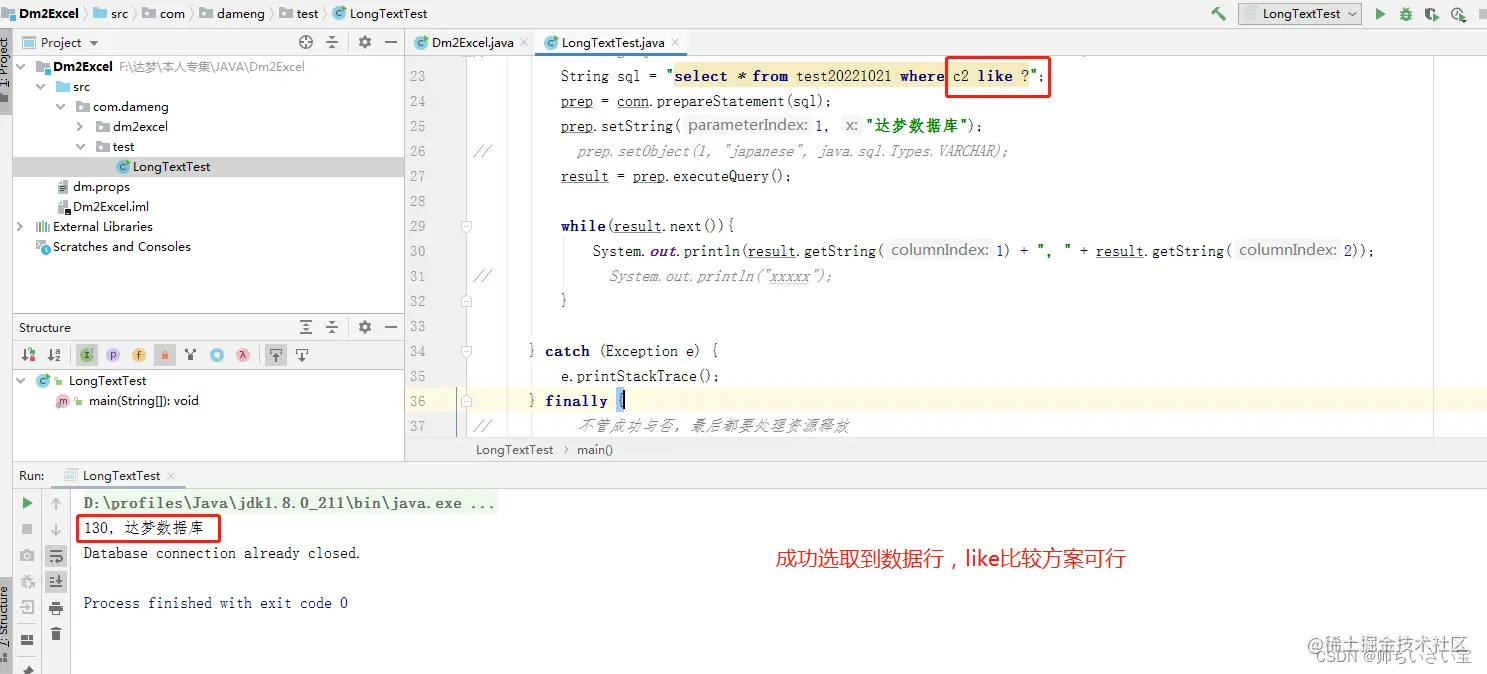Screen dimensions: 1487x674
Task: Click the Stop square in Run panel
Action: click(28, 529)
